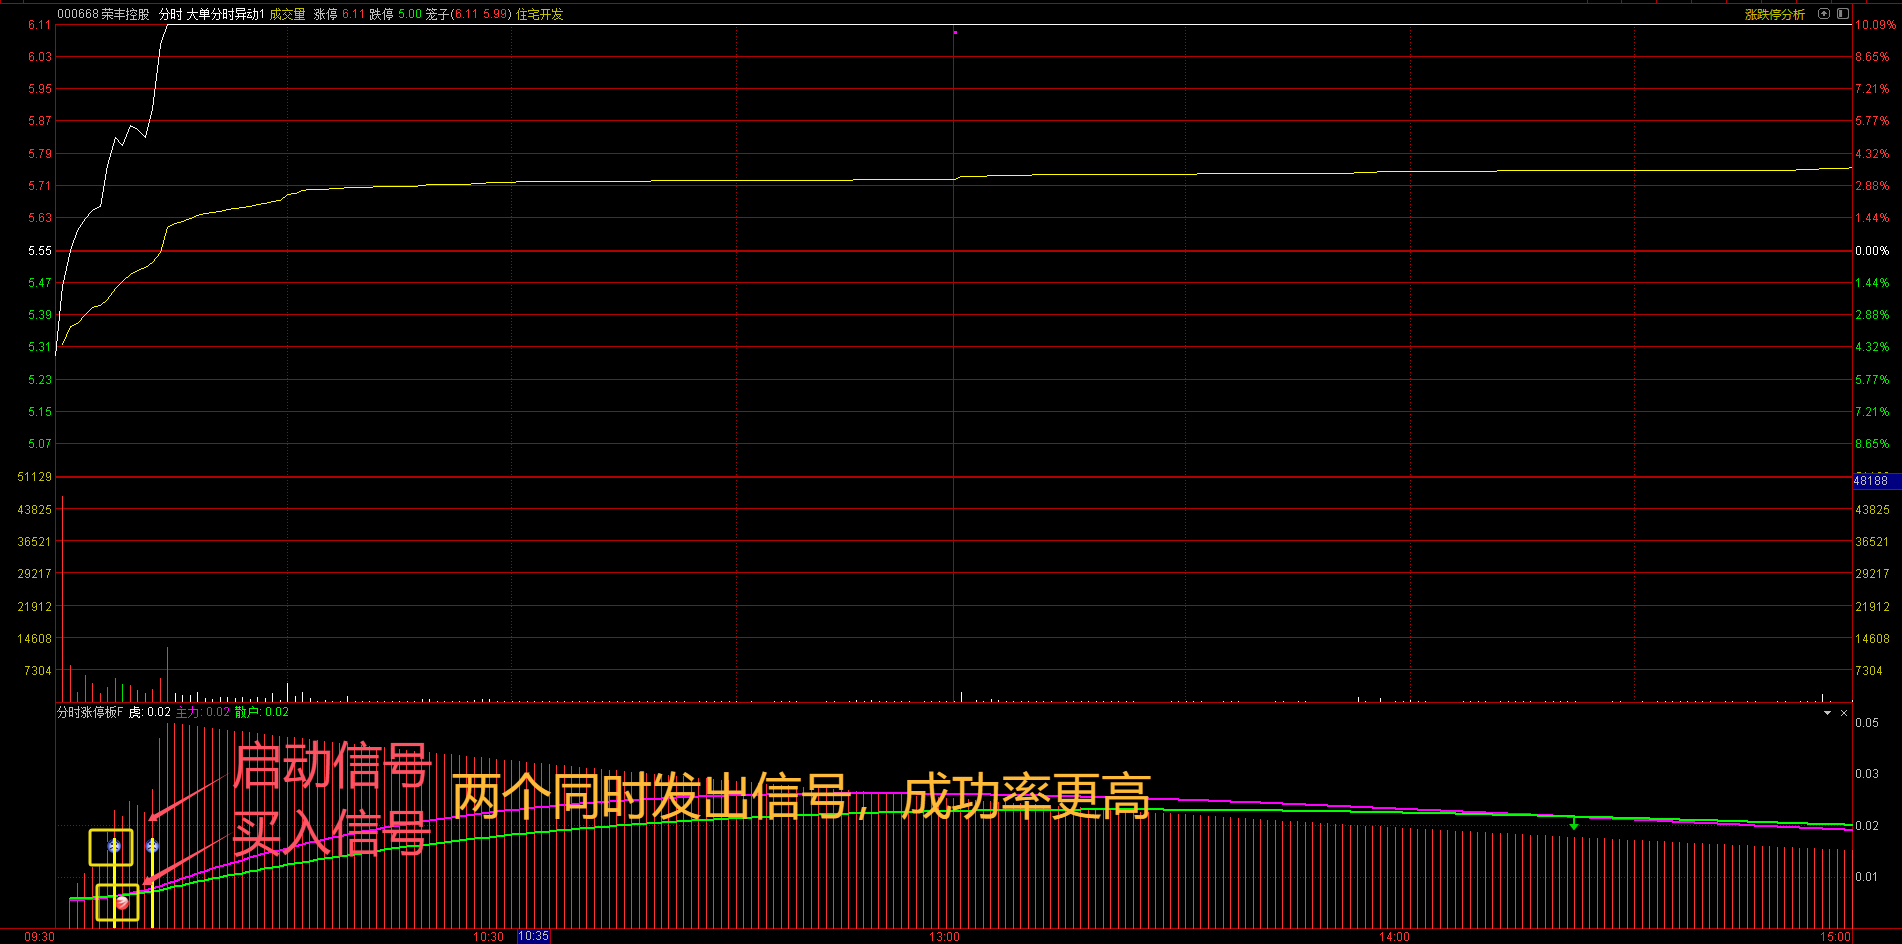Click the 成交量 label in the header

(288, 14)
